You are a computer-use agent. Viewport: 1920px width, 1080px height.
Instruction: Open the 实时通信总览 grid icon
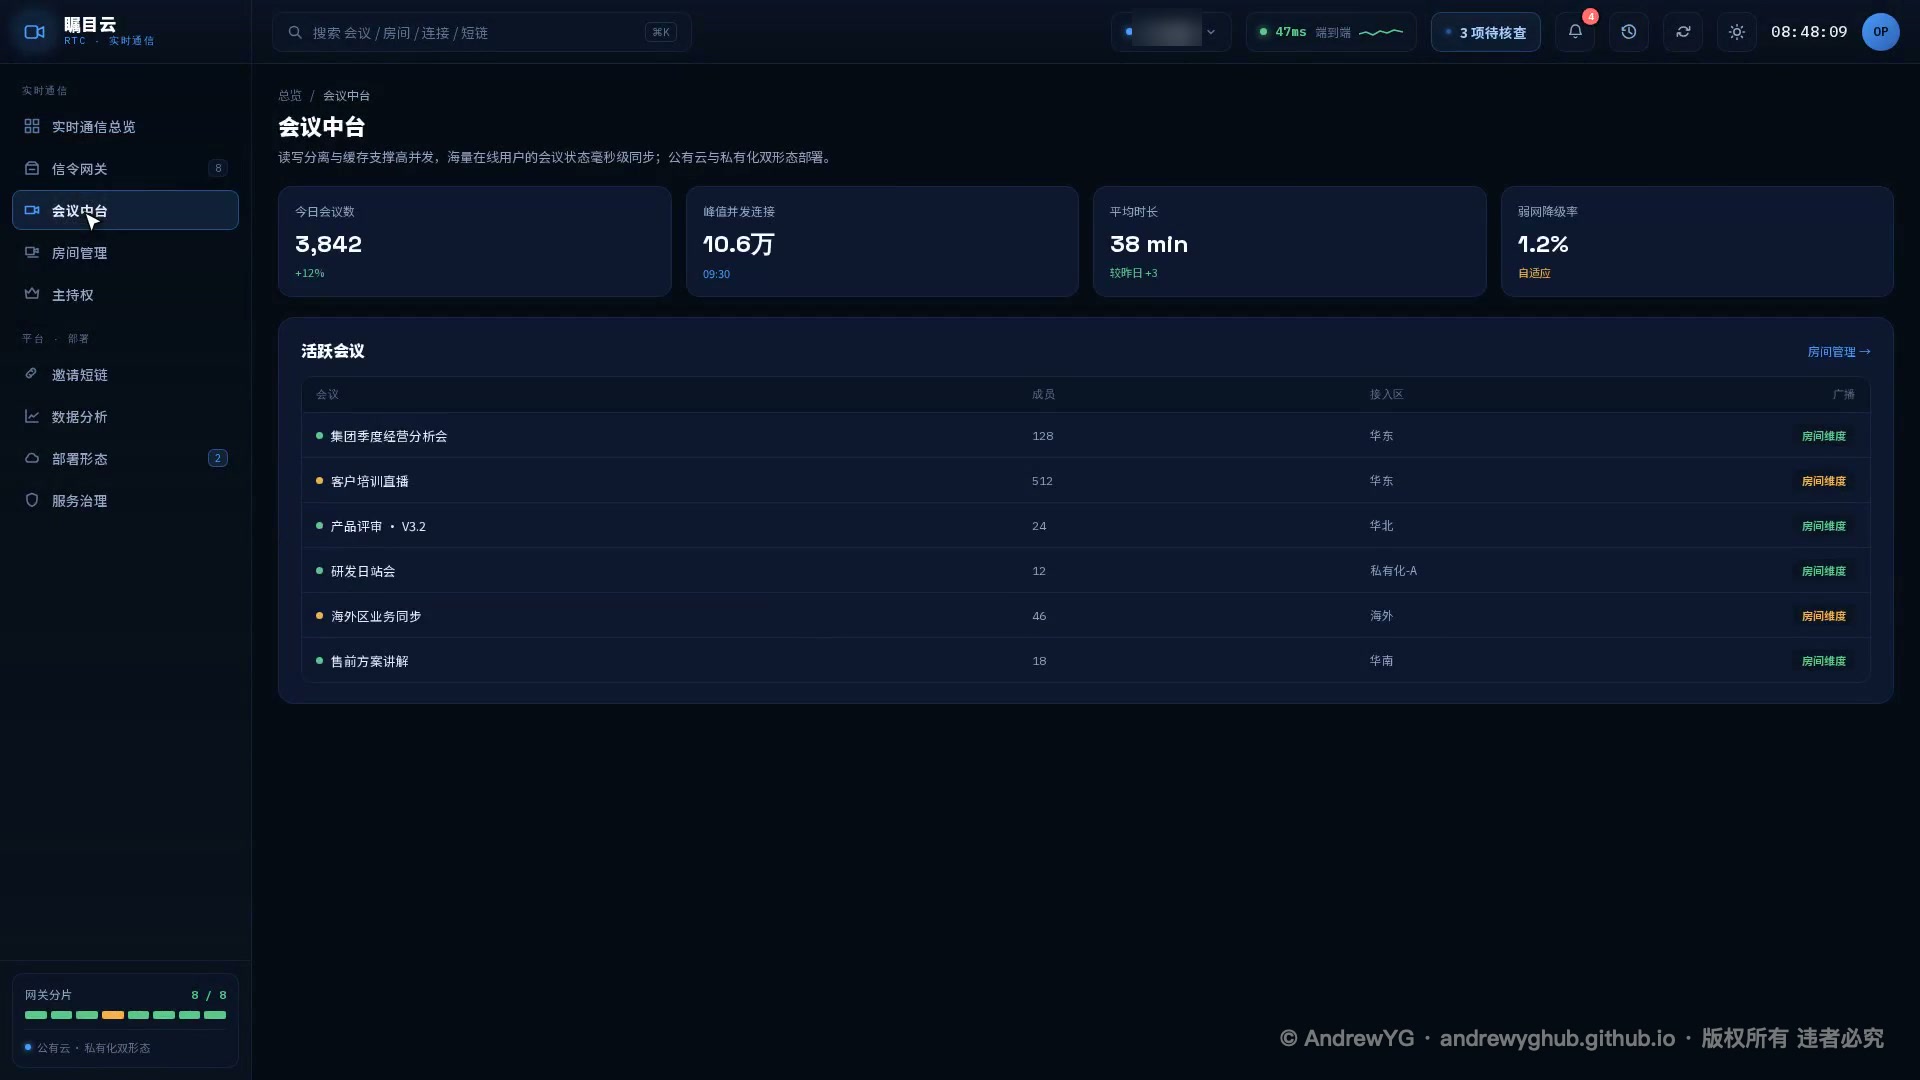pyautogui.click(x=32, y=126)
